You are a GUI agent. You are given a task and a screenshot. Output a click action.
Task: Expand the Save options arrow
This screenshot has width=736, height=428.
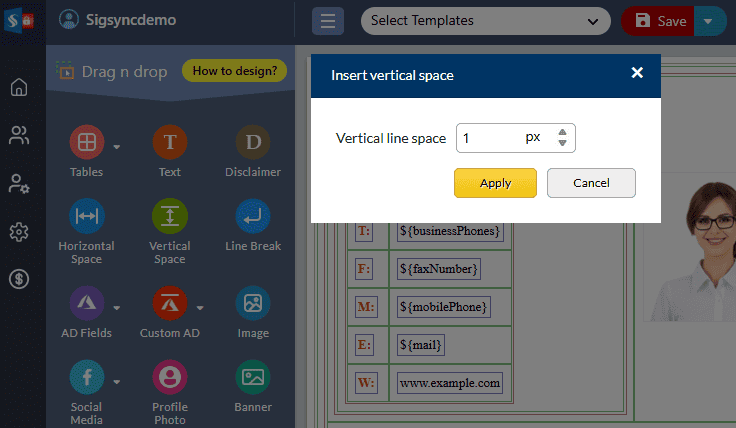coord(709,20)
